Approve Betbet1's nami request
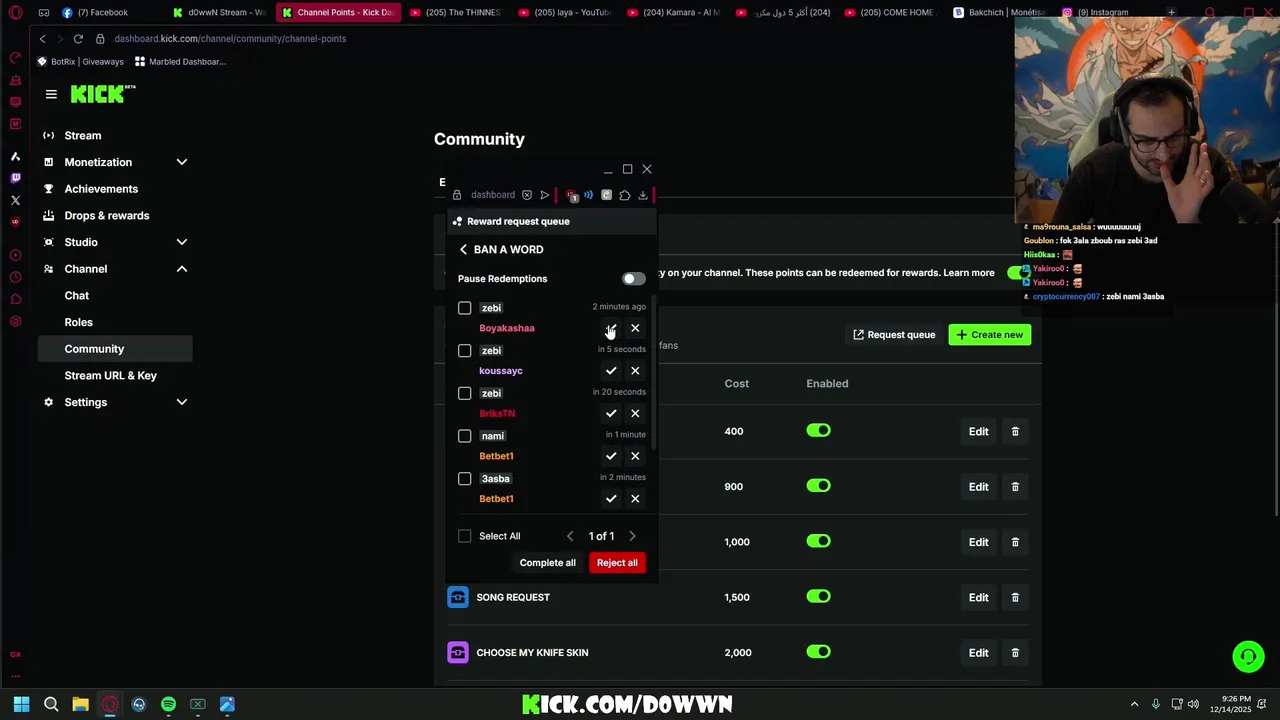The height and width of the screenshot is (720, 1280). pyautogui.click(x=611, y=456)
